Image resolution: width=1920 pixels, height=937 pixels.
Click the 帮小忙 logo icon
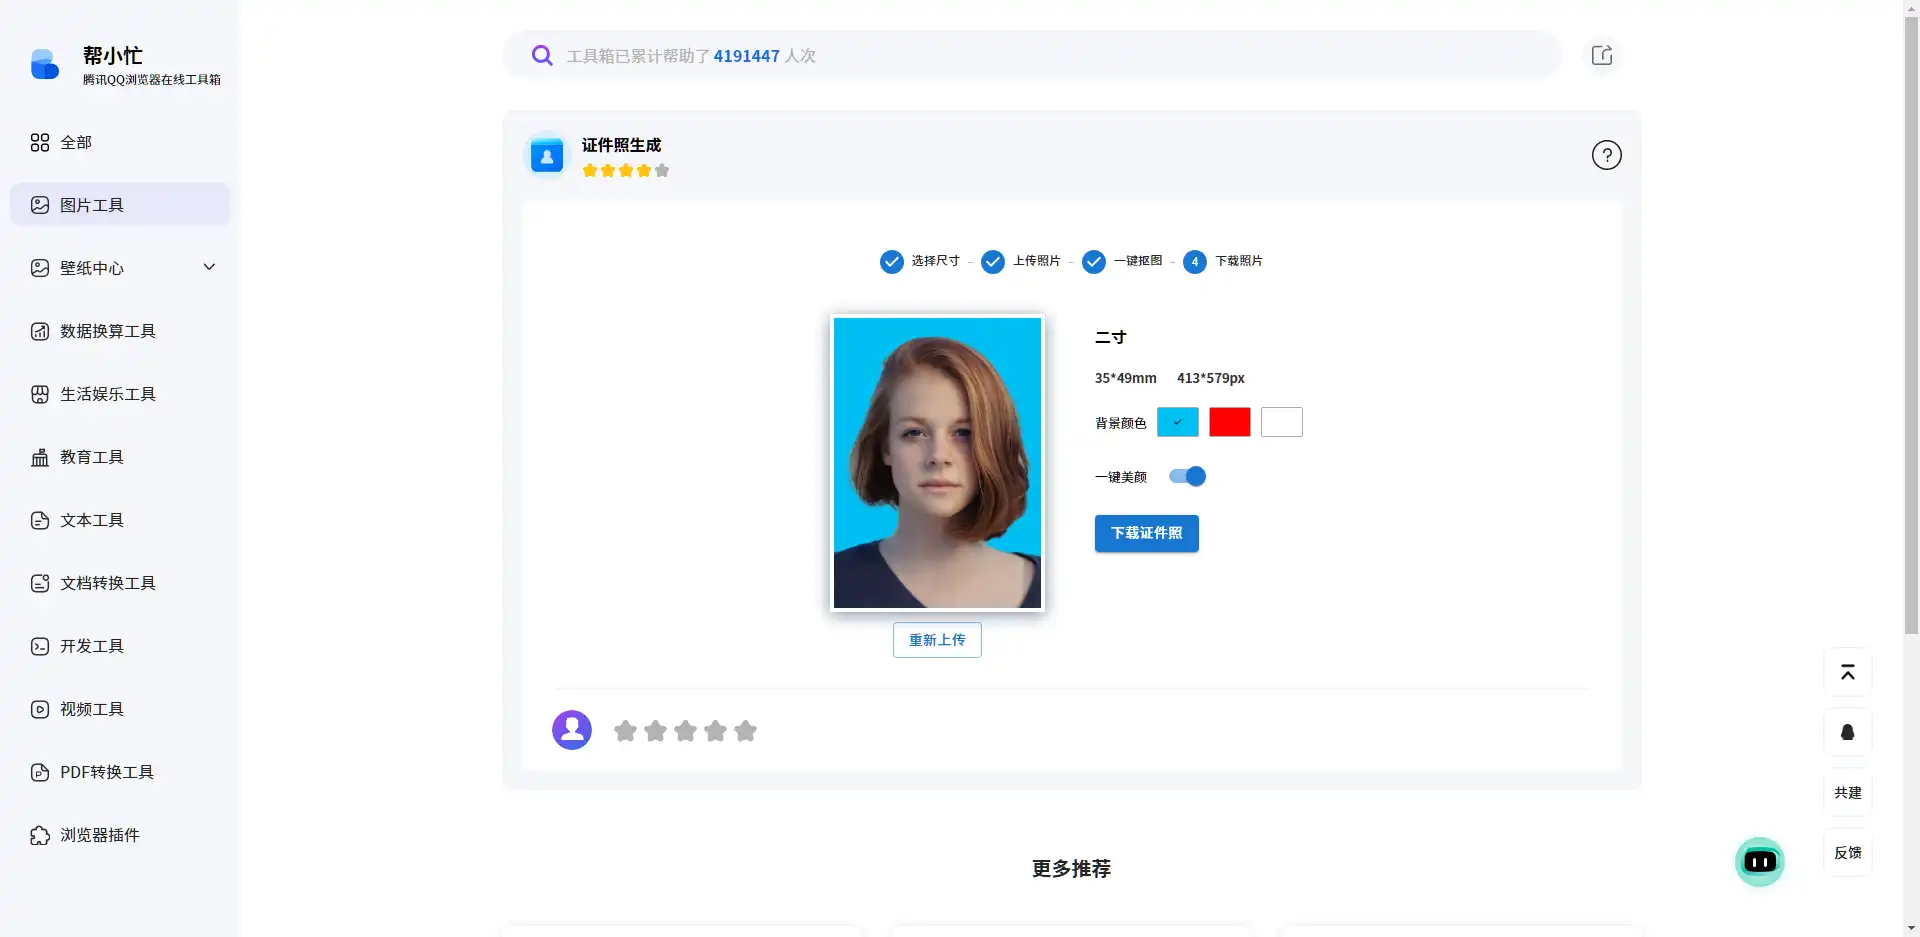[x=45, y=64]
